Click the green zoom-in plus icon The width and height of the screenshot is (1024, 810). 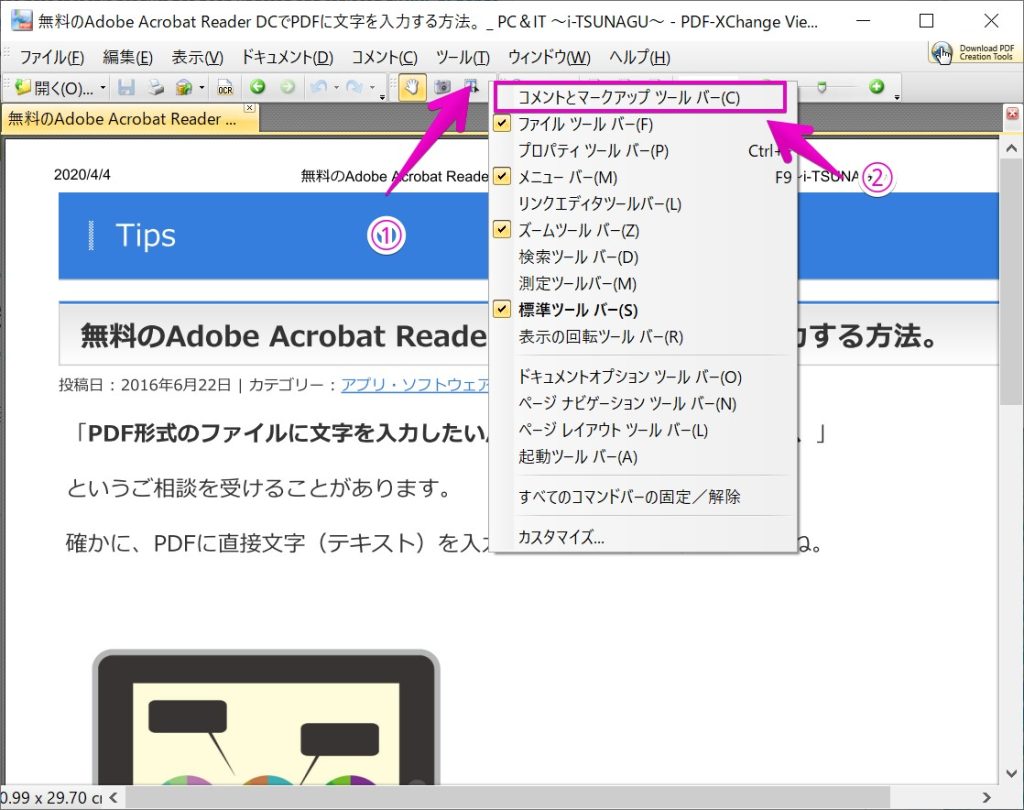point(877,87)
